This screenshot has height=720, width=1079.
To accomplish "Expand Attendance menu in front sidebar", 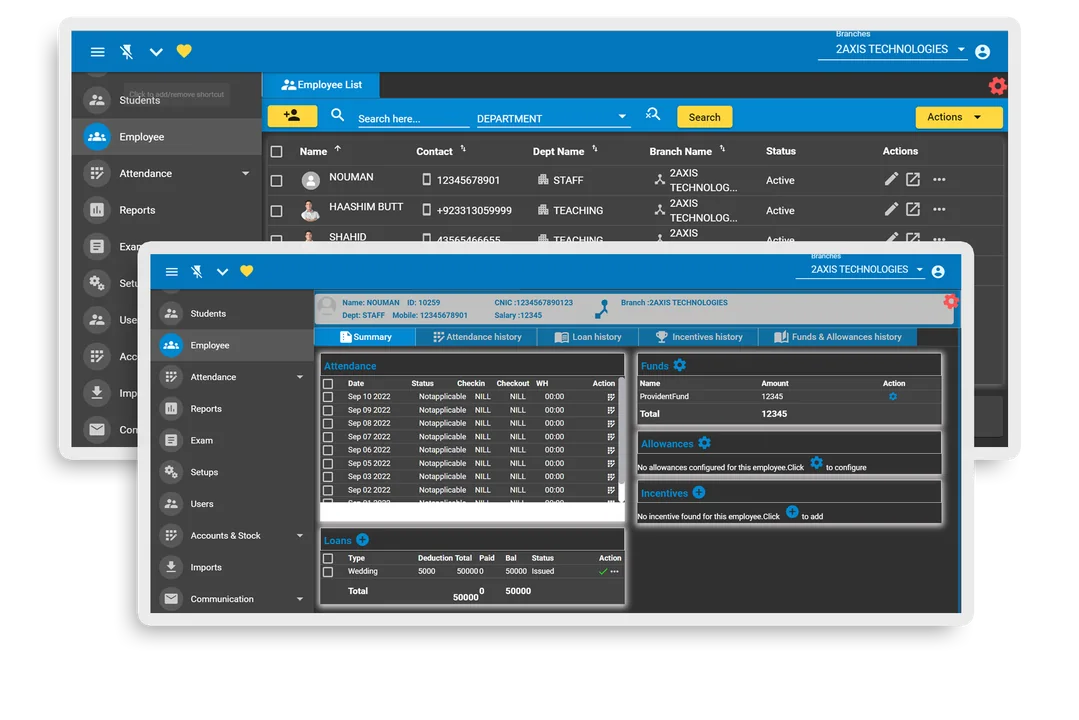I will point(299,377).
